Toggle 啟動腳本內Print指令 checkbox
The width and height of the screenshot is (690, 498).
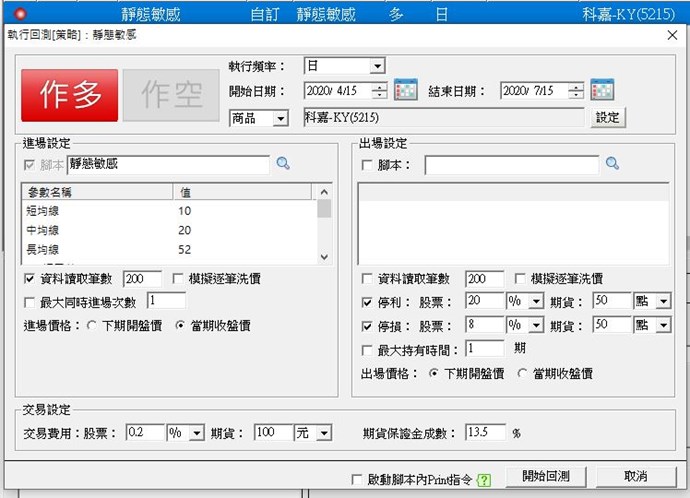coord(358,480)
